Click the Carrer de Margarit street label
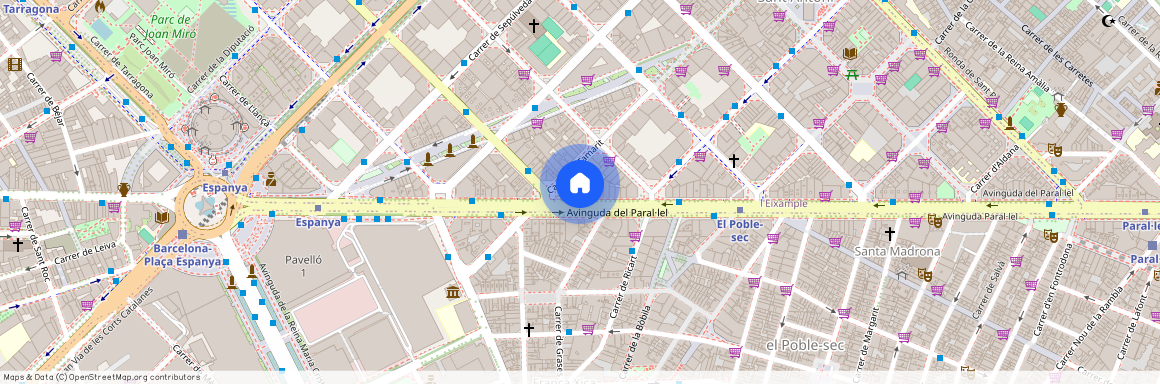Image resolution: width=1160 pixels, height=384 pixels. (x=867, y=346)
